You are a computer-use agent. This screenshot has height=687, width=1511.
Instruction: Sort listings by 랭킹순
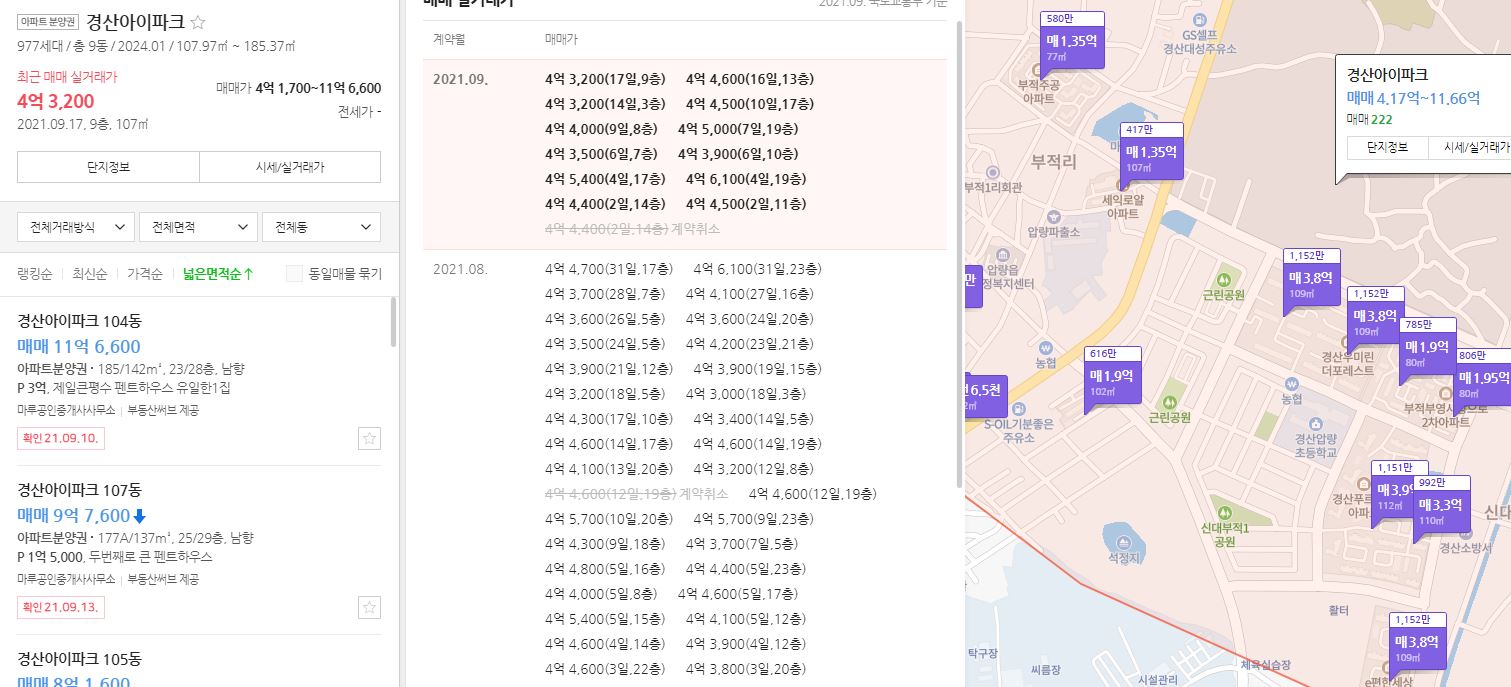[x=35, y=273]
